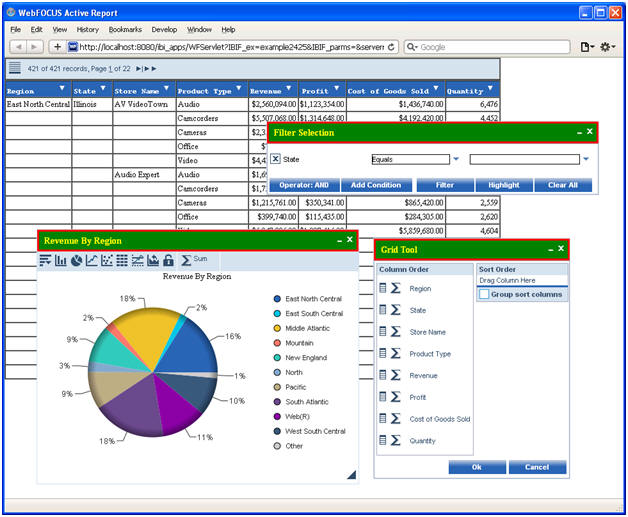Open Region column header dropdown

62,88
